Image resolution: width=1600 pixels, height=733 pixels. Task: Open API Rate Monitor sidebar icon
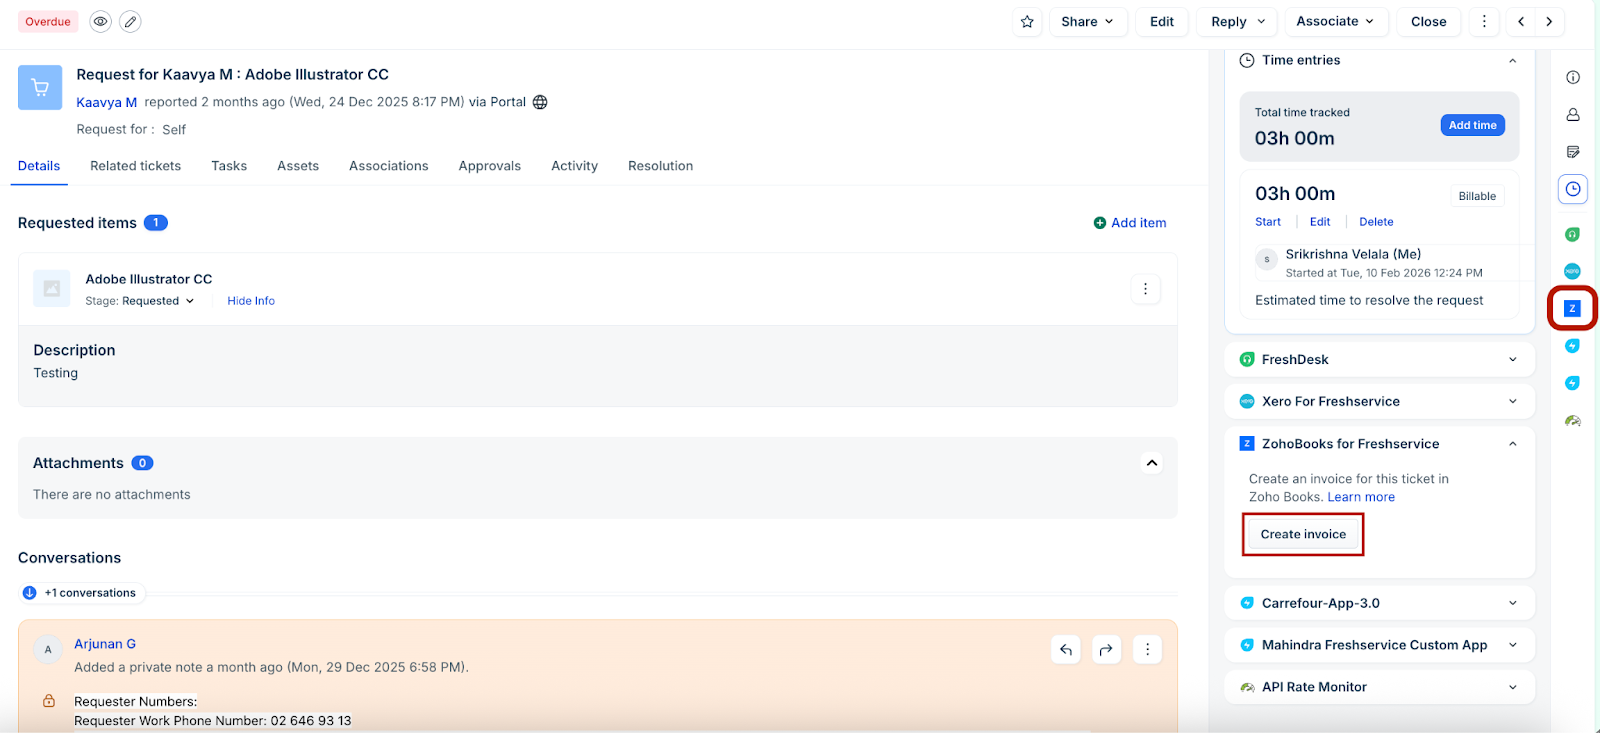pos(1572,421)
